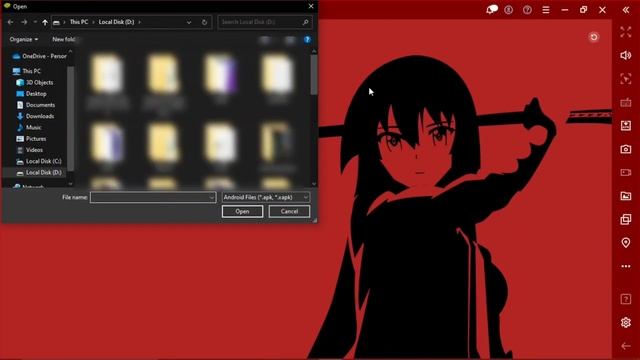Click the chevron after Local Disk (D:) in address bar
Image resolution: width=640 pixels, height=360 pixels.
tap(139, 22)
